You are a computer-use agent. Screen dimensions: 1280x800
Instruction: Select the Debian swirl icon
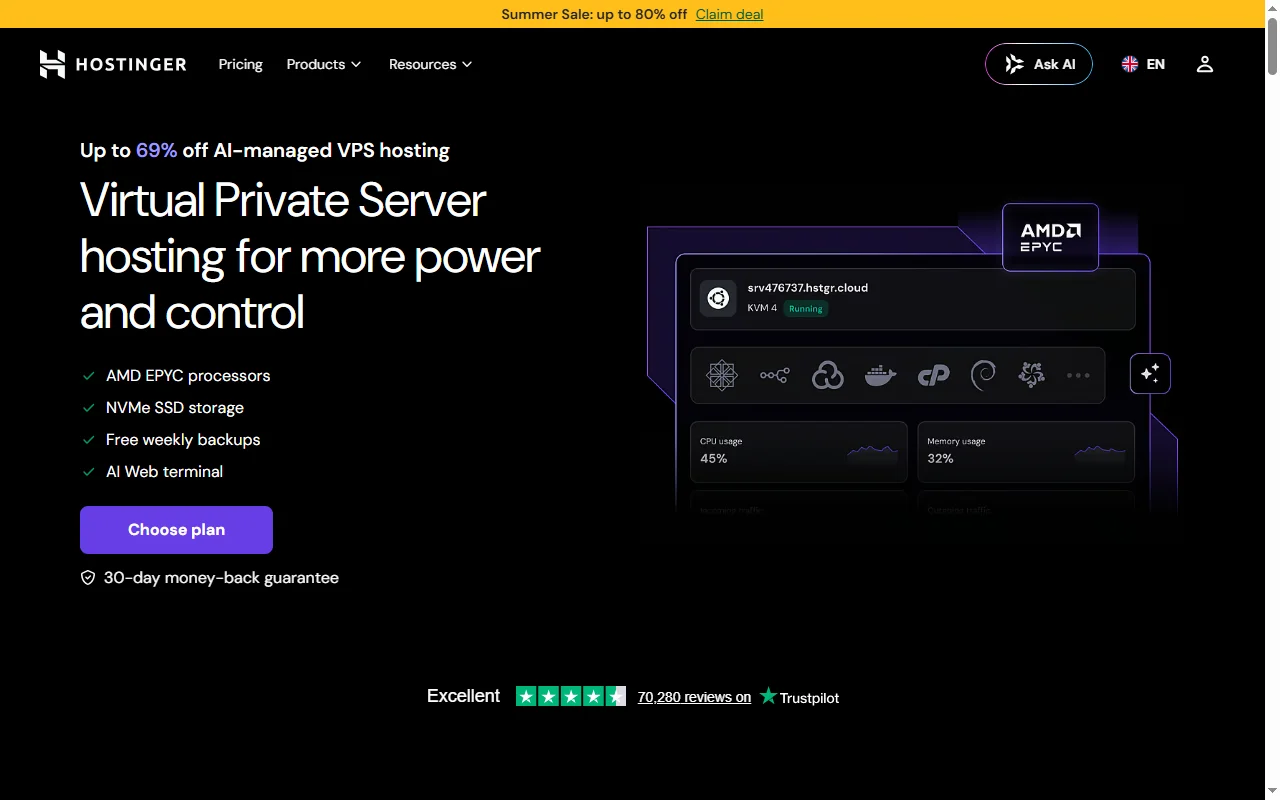tap(984, 375)
